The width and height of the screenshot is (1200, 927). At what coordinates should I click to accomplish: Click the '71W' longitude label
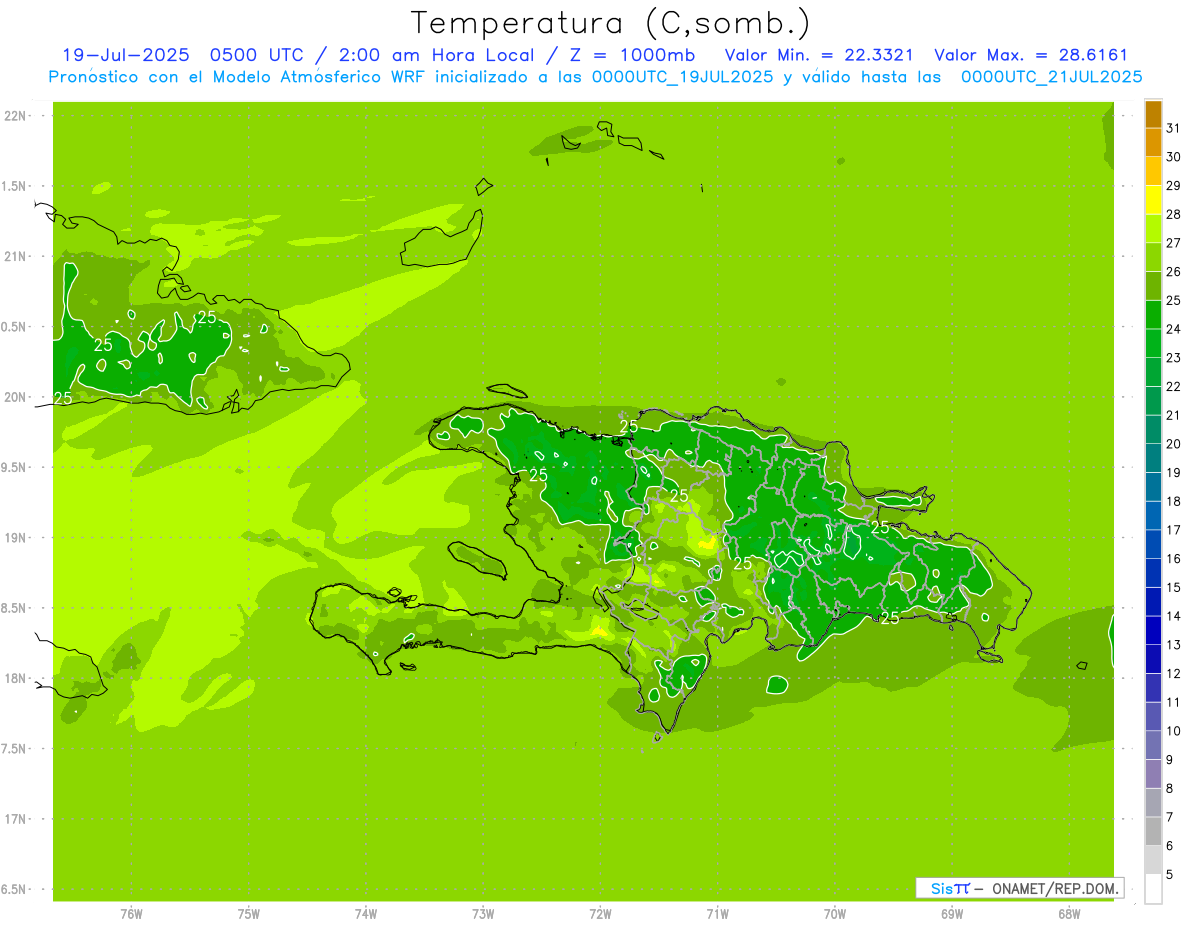pyautogui.click(x=717, y=914)
